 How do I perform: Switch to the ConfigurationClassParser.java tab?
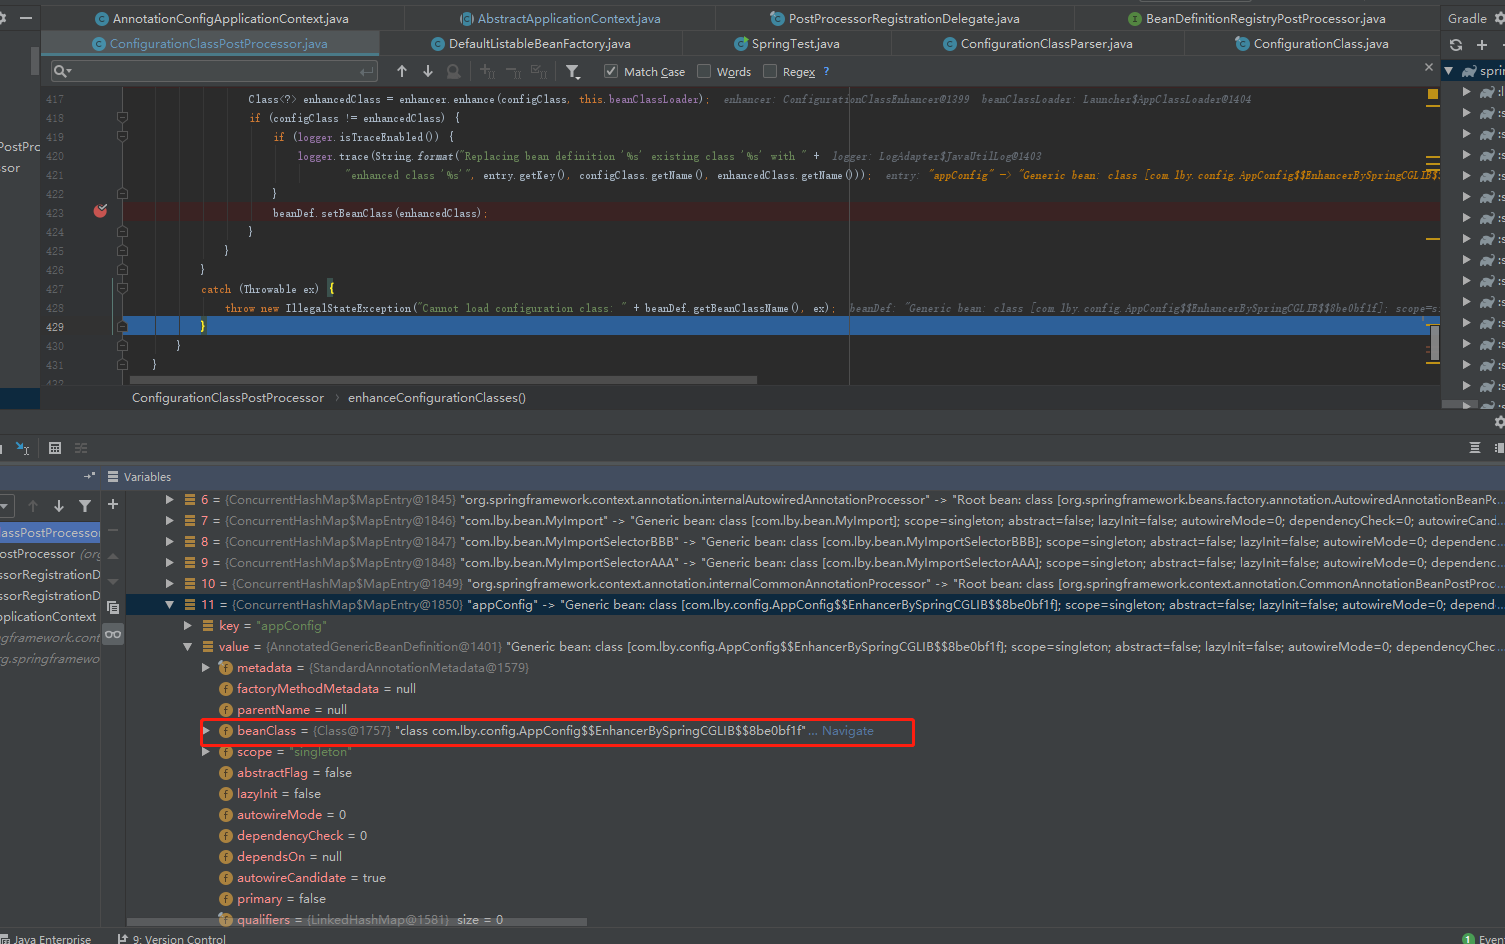coord(1037,43)
